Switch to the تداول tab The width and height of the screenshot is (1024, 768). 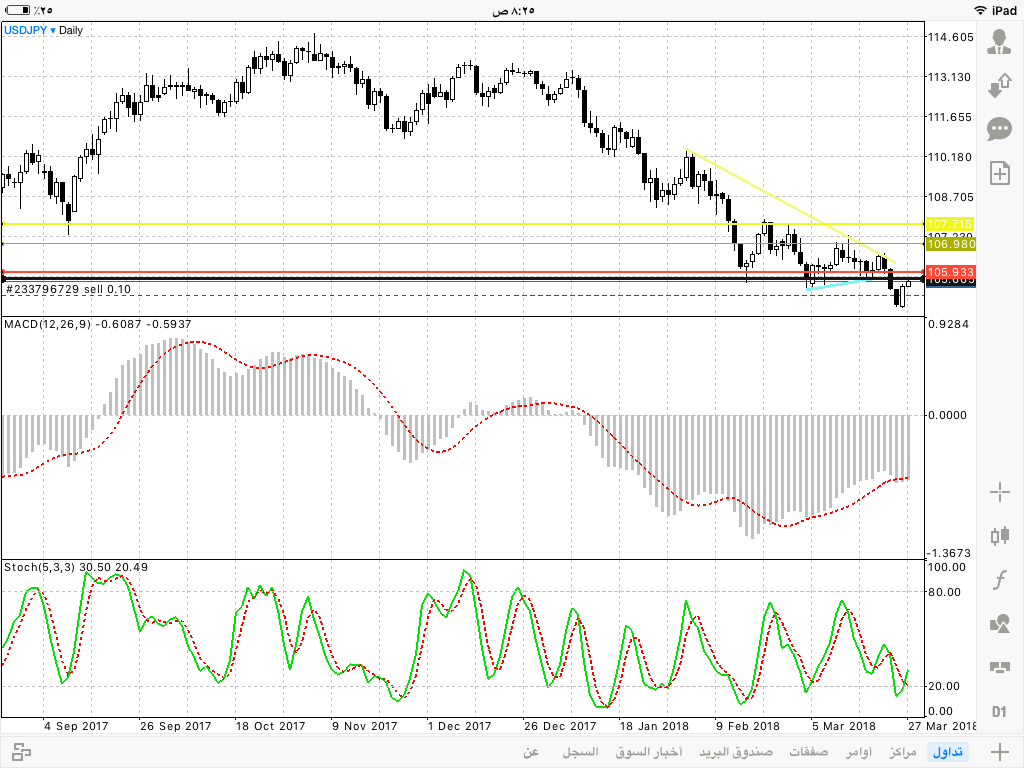pyautogui.click(x=947, y=752)
